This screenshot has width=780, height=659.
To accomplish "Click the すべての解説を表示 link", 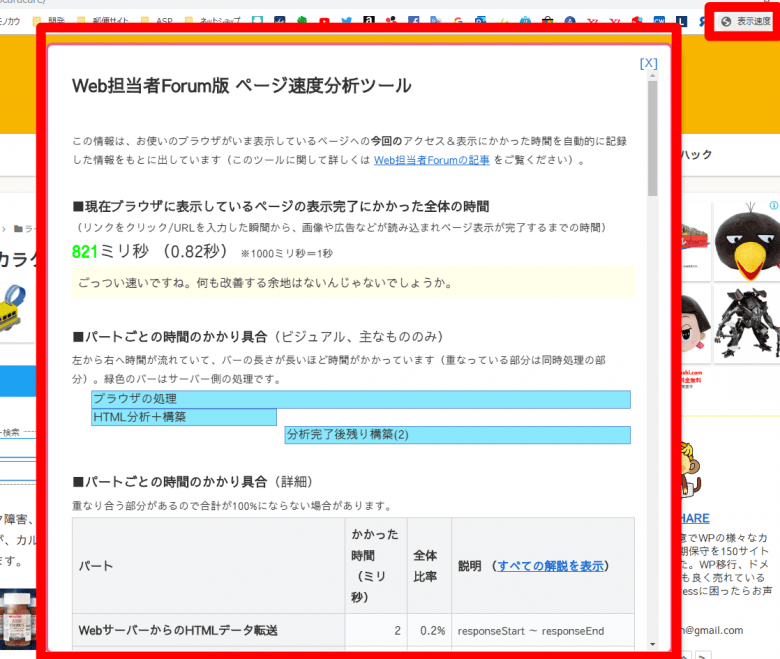I will click(550, 566).
